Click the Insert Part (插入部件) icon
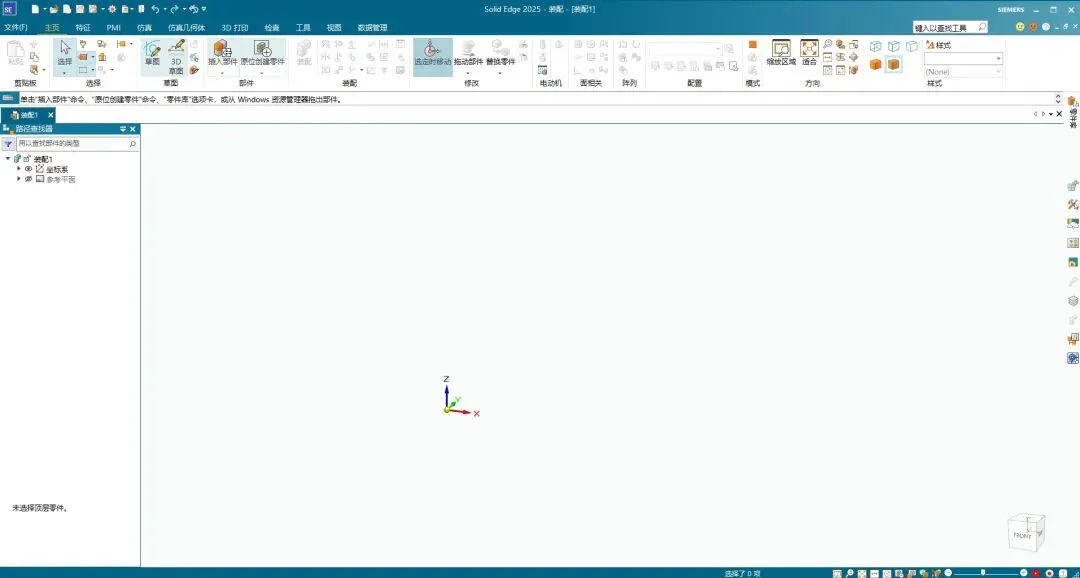Screen dimensions: 1080x578 click(x=222, y=49)
